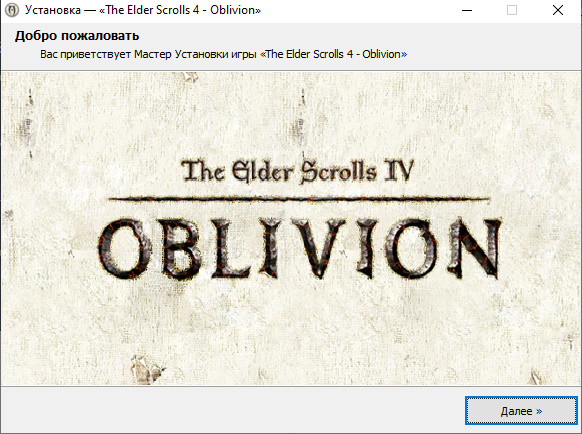Click the torn parchment mark at banner top
582x434 pixels.
pyautogui.click(x=190, y=76)
